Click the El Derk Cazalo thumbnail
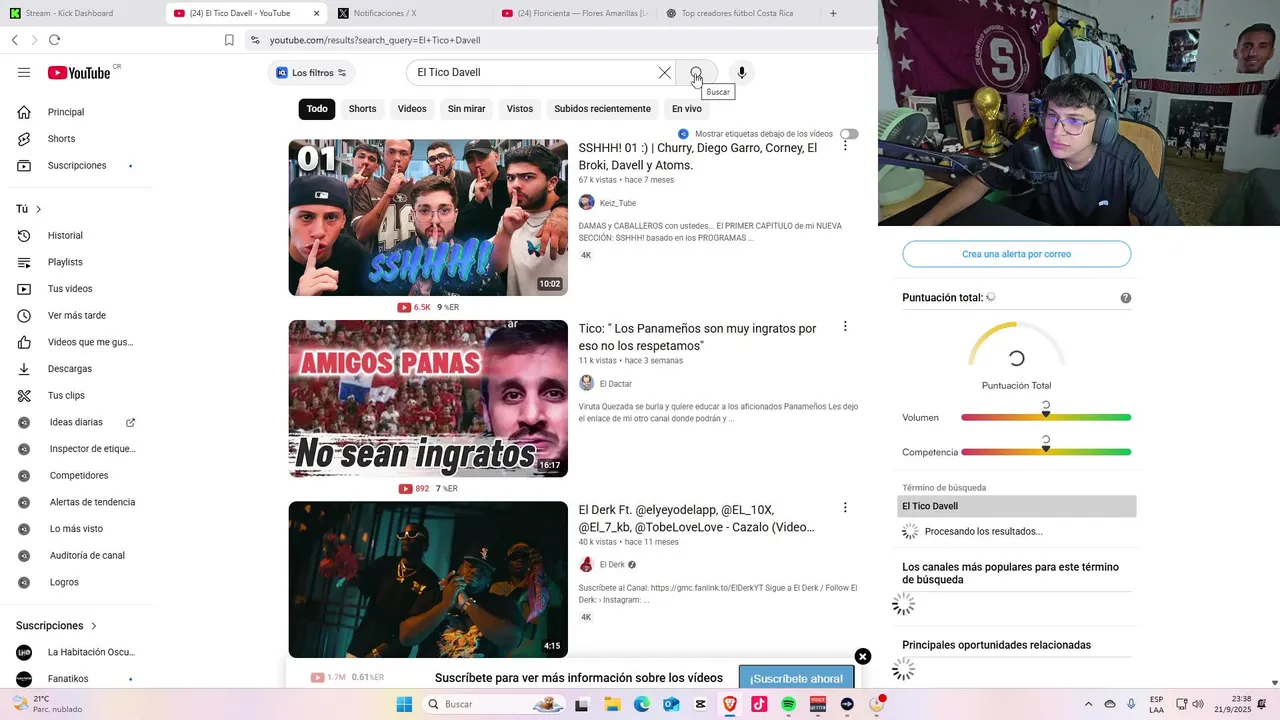1280x720 pixels. [428, 579]
